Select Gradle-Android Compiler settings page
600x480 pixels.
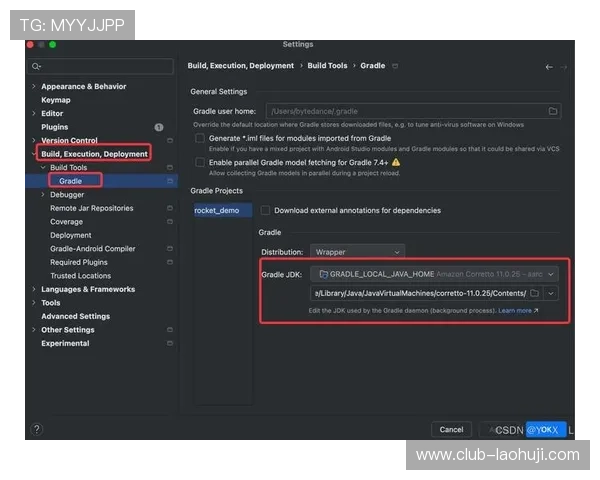point(93,249)
